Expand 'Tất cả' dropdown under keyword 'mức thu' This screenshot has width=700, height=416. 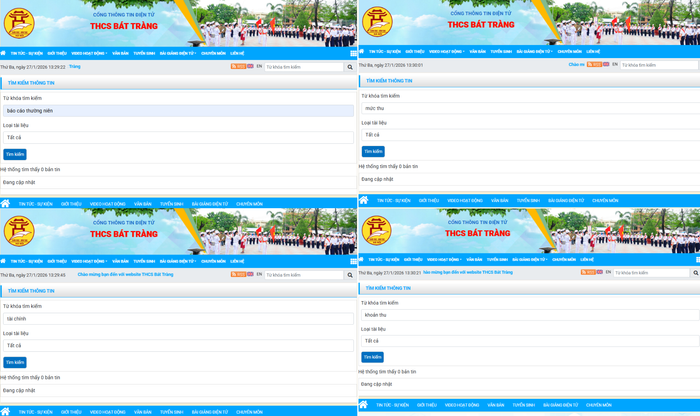point(529,135)
